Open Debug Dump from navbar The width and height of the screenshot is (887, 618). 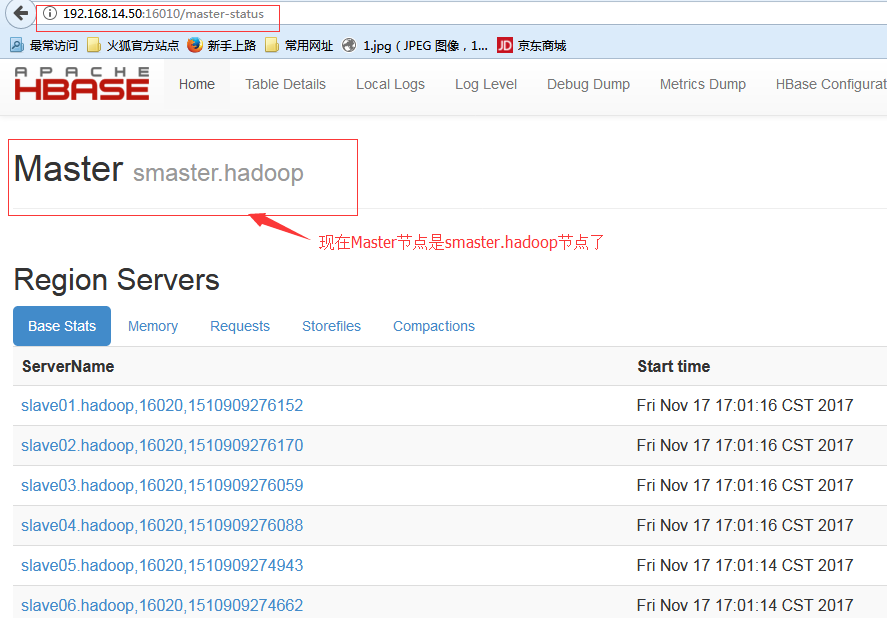(588, 84)
